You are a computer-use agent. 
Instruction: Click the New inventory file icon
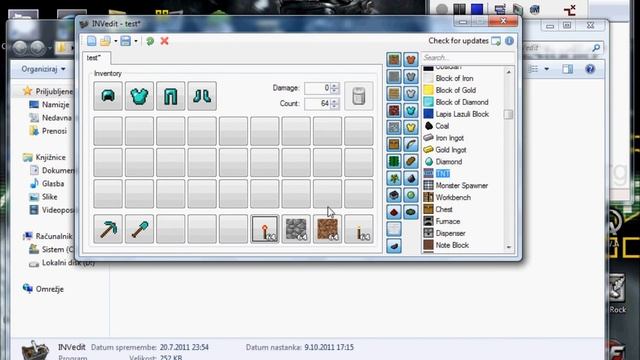click(91, 41)
